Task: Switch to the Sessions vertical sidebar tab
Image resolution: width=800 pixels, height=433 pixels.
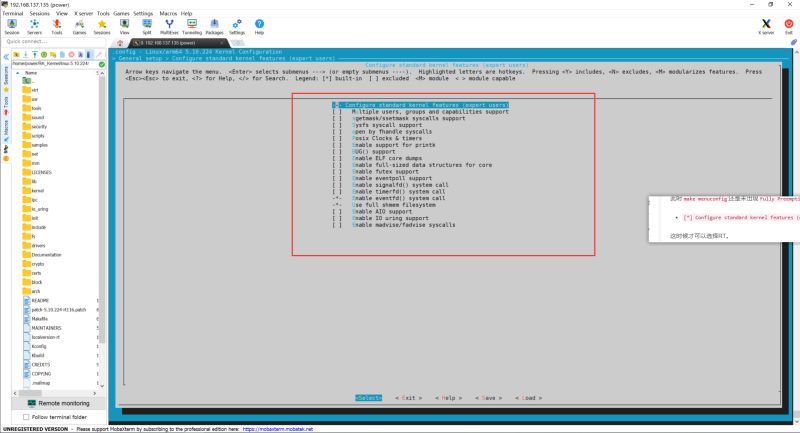Action: click(x=6, y=77)
